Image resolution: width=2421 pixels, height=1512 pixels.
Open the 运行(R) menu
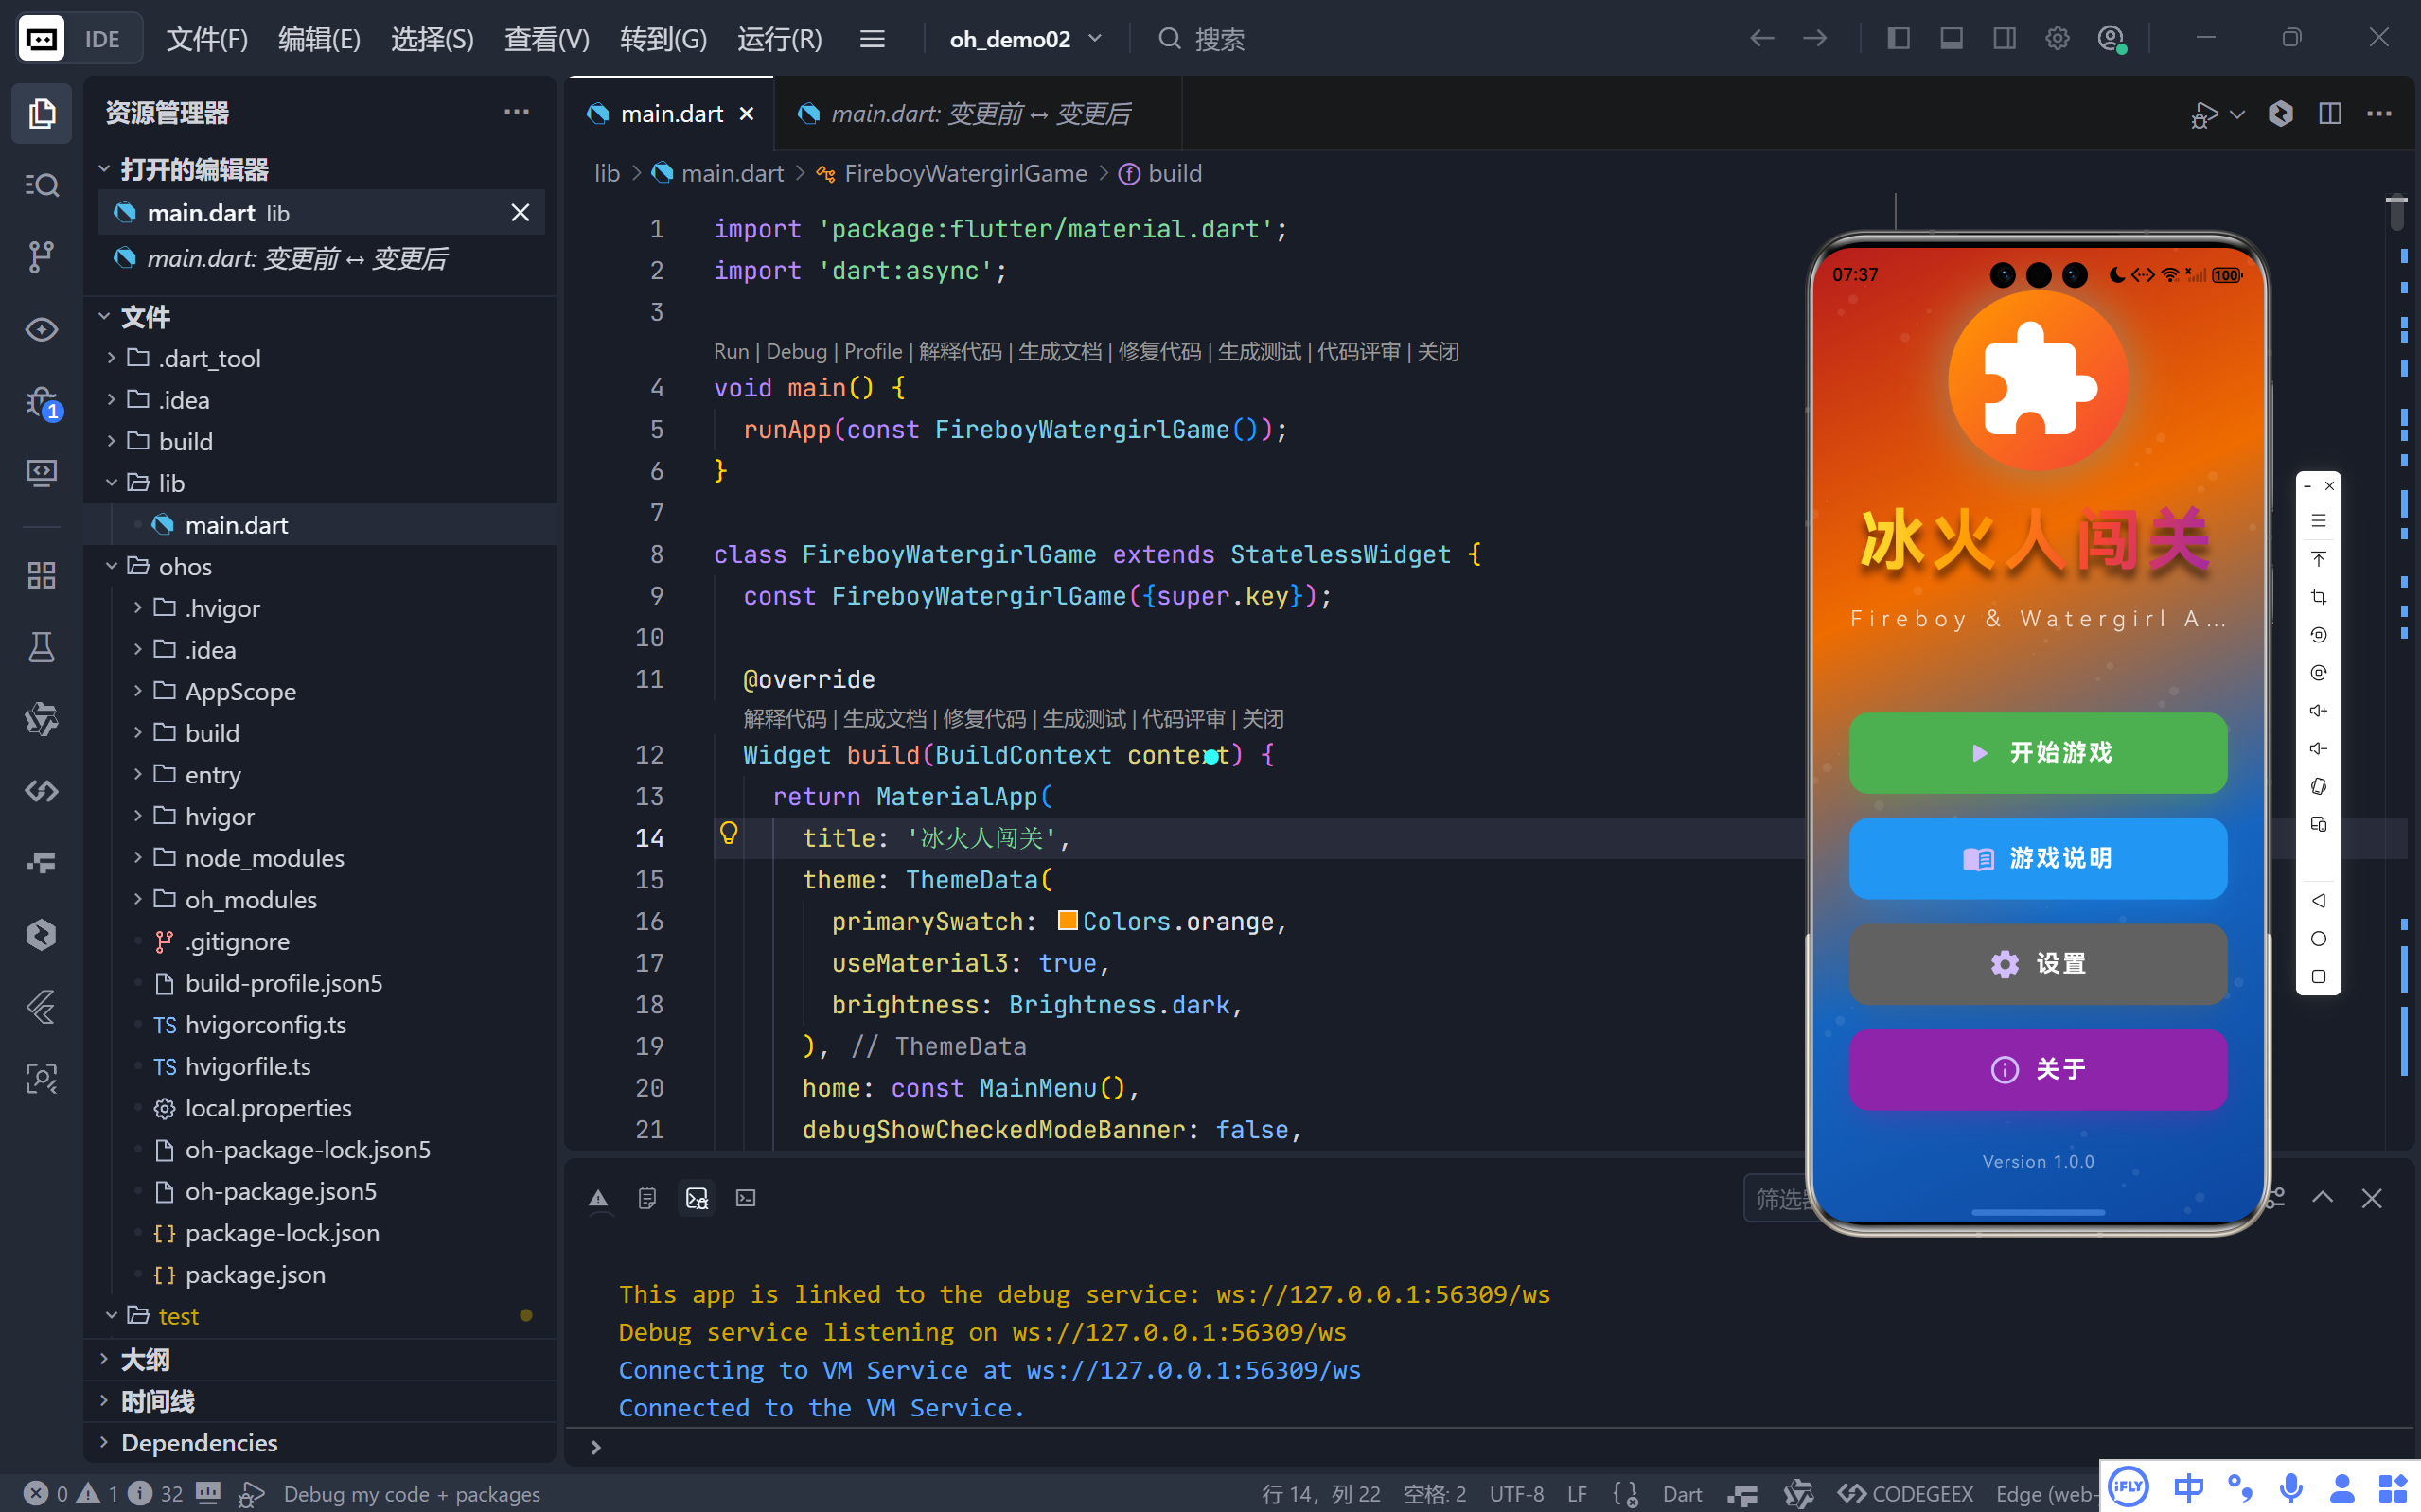click(x=779, y=39)
